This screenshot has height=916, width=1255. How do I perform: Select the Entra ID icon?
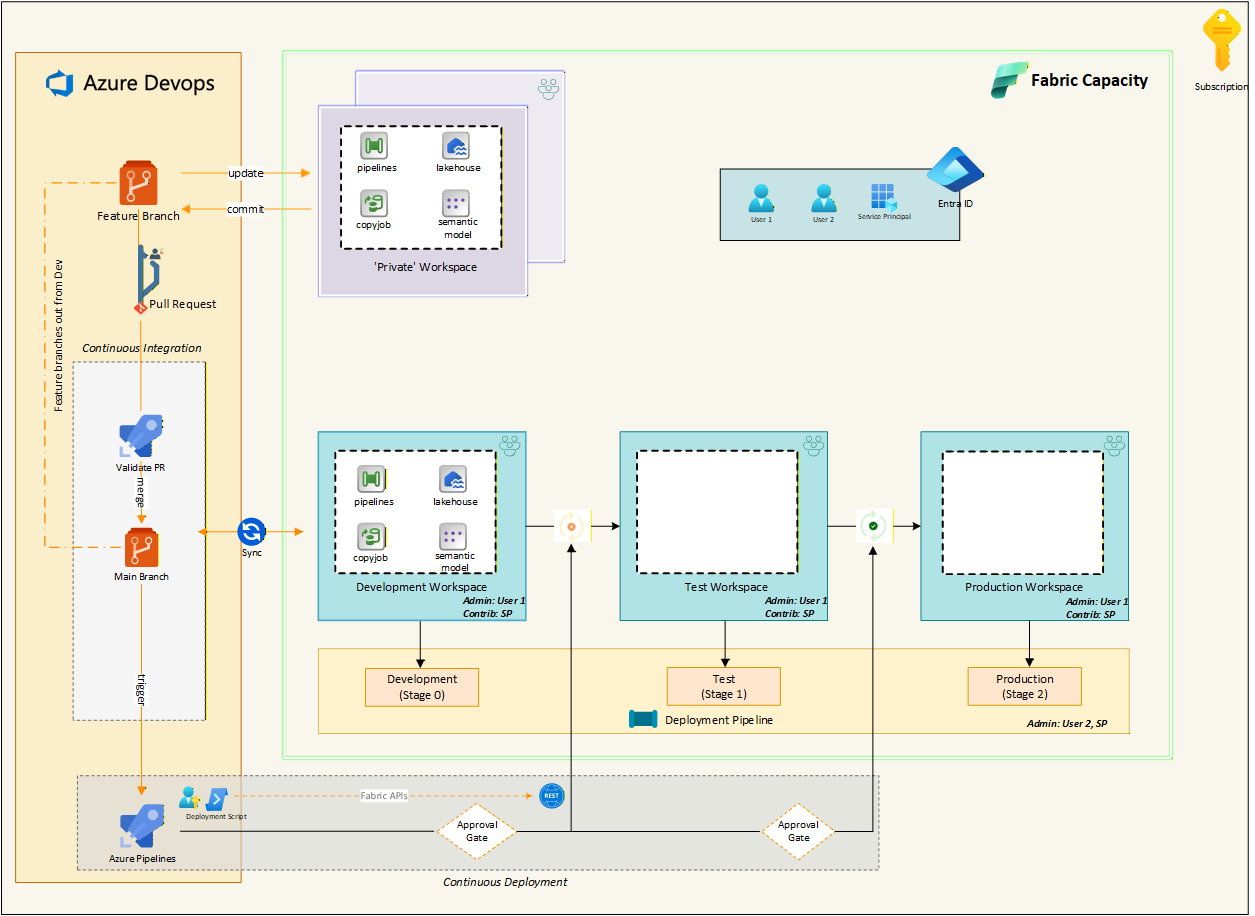[955, 172]
